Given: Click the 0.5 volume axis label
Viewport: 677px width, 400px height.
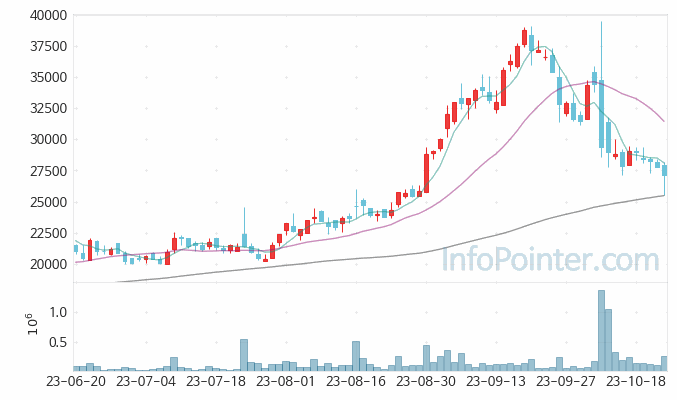Looking at the screenshot, I should [x=58, y=343].
